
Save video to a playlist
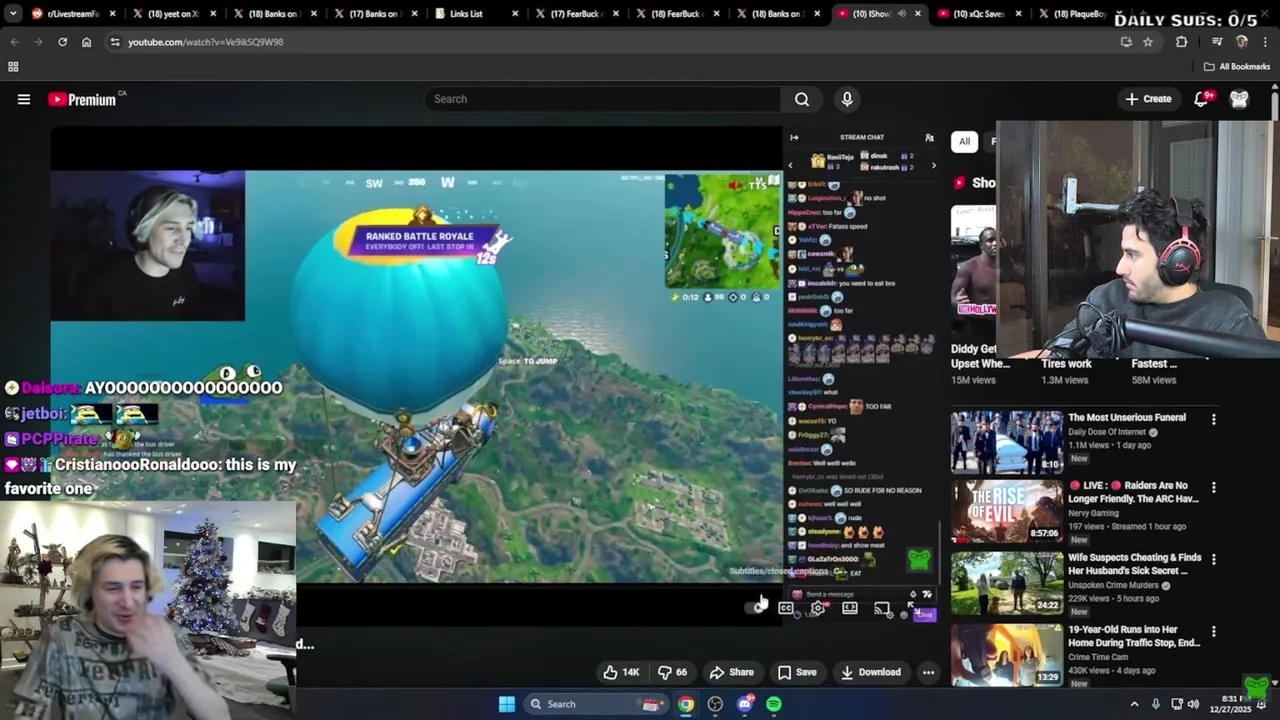tap(797, 672)
